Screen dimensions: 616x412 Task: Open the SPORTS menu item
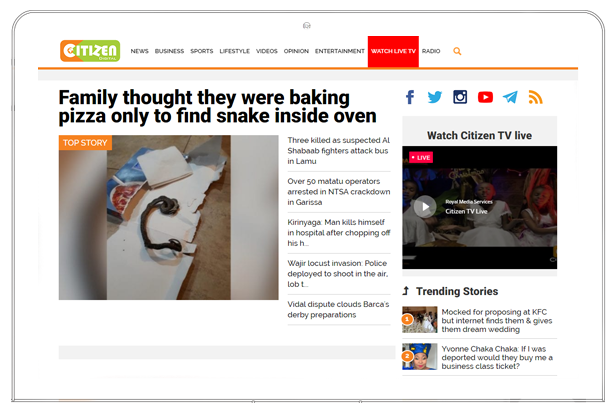202,51
